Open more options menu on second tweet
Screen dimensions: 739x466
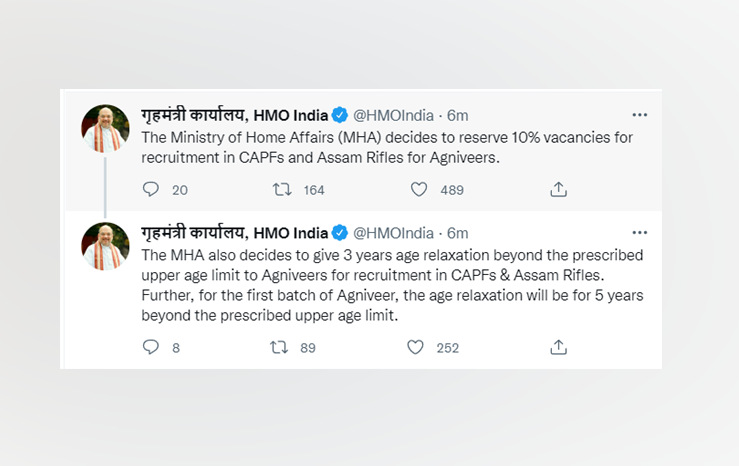click(x=639, y=233)
